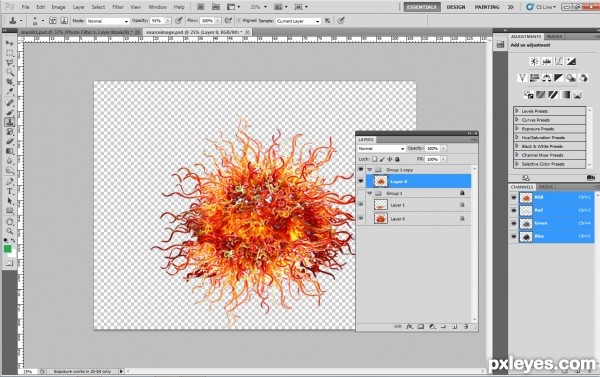Add a Brightness/Contrast adjustment
The width and height of the screenshot is (600, 377).
pos(534,61)
